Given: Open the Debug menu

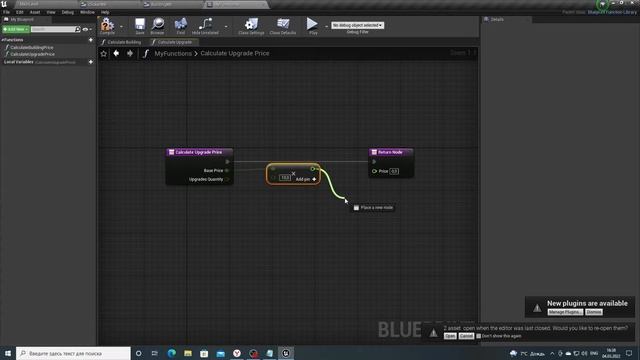Looking at the screenshot, I should coord(68,12).
